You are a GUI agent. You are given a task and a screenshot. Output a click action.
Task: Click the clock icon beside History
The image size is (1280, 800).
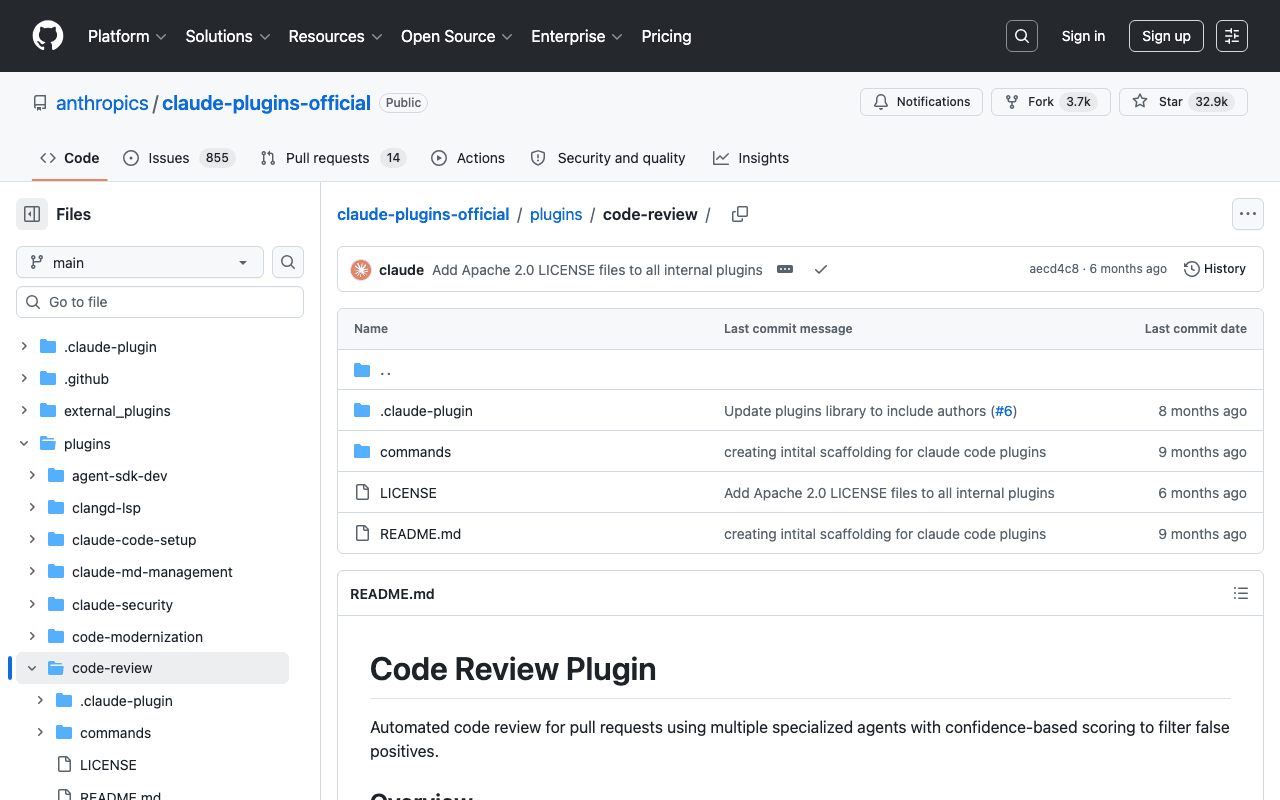(x=1192, y=269)
